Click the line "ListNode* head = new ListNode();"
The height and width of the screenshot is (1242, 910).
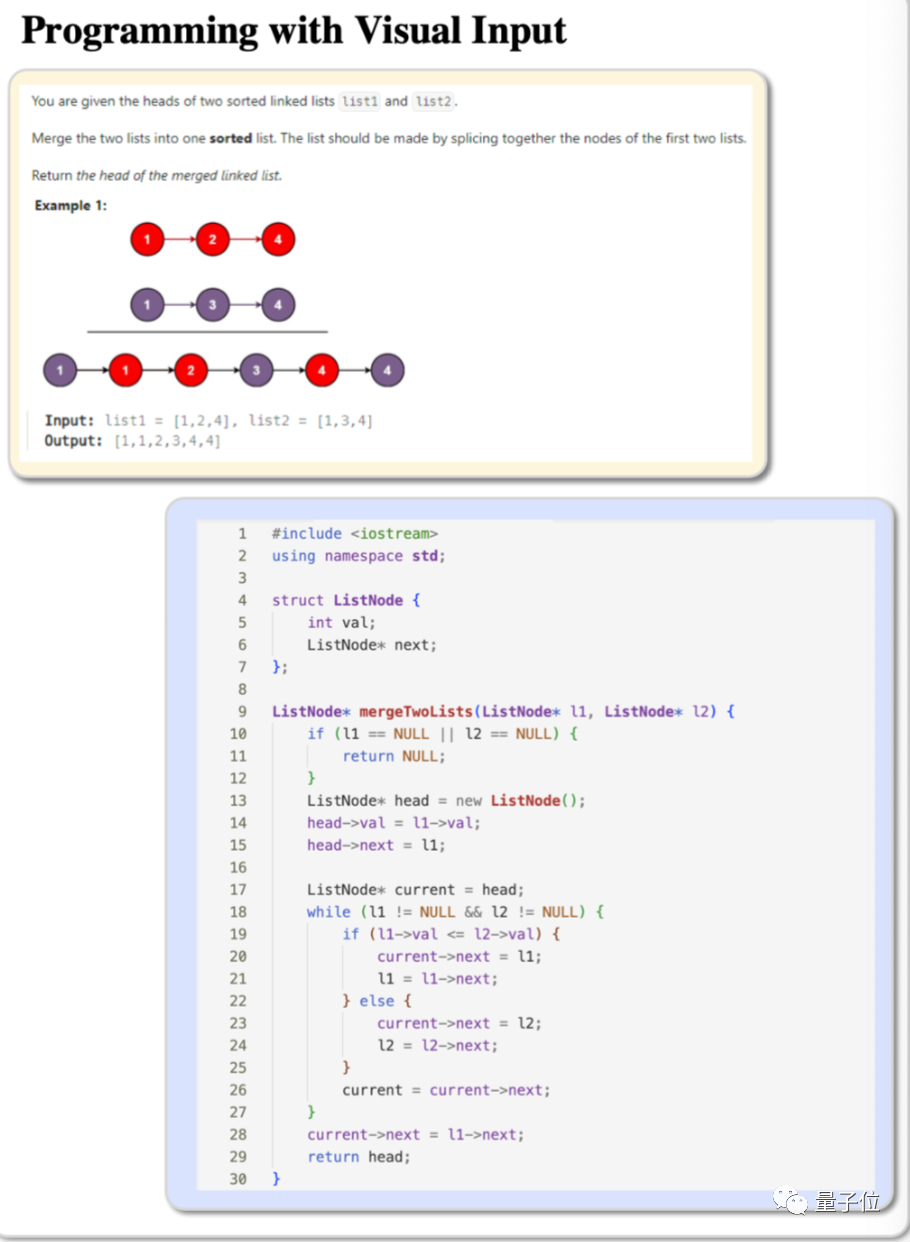pyautogui.click(x=446, y=800)
